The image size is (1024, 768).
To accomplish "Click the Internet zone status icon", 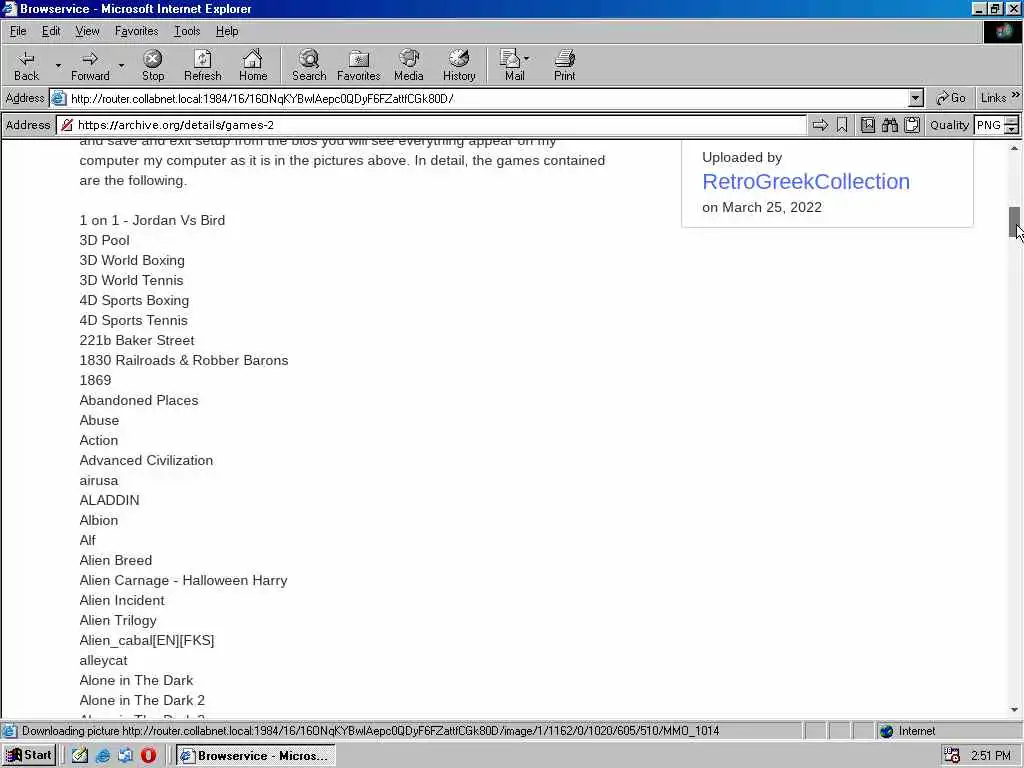I will (886, 731).
